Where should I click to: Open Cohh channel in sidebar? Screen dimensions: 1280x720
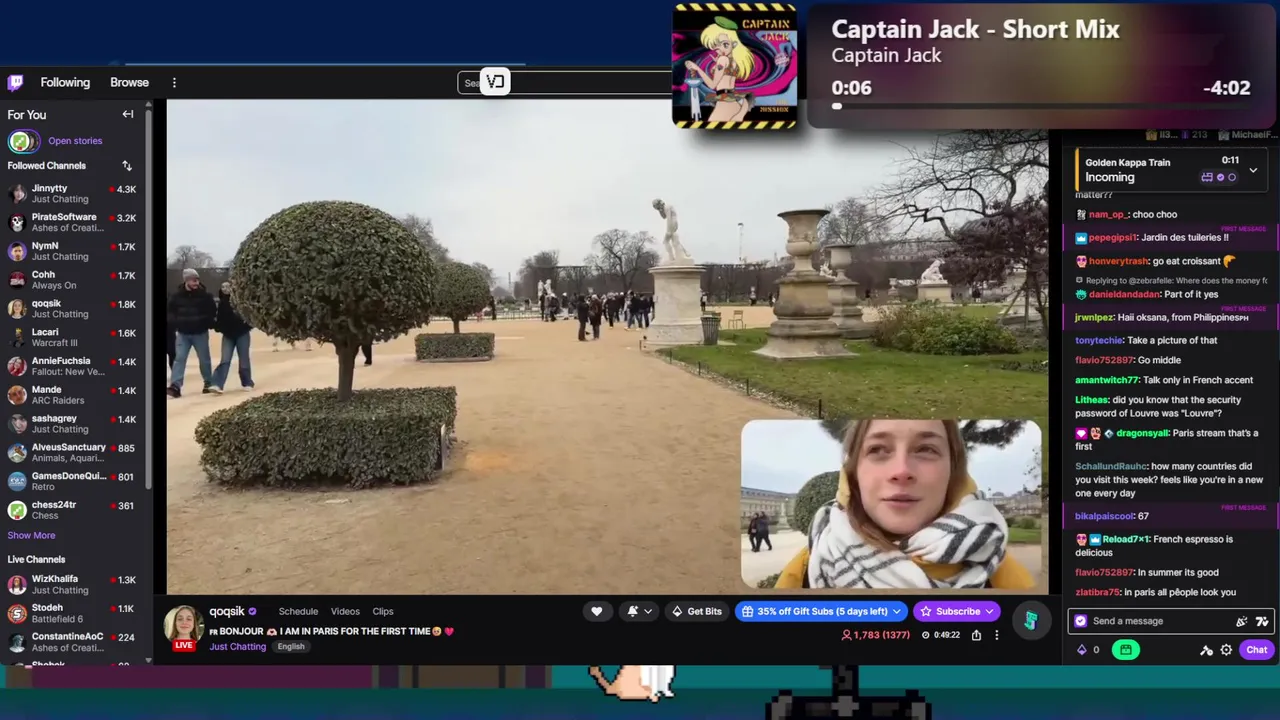(x=72, y=280)
